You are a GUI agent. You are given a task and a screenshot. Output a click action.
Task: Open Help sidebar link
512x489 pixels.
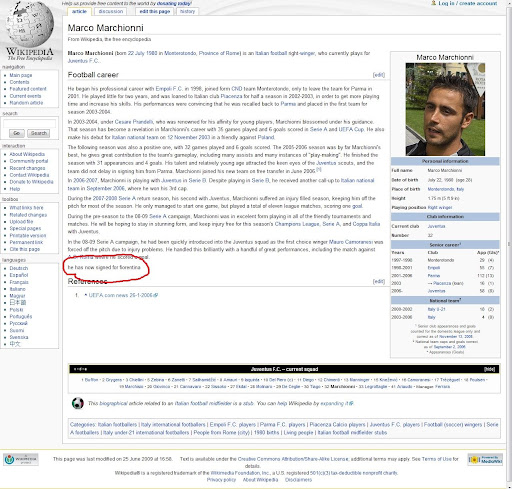[15, 189]
